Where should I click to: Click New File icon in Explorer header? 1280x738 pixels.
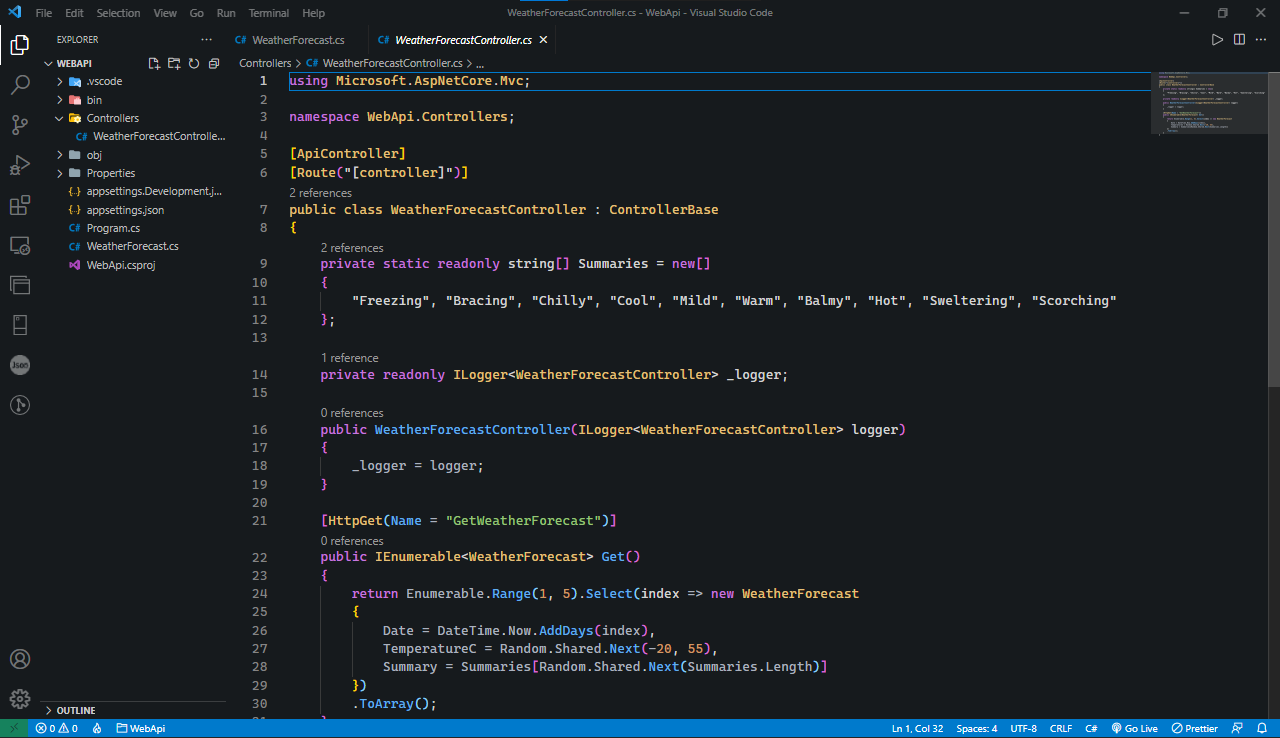point(154,63)
